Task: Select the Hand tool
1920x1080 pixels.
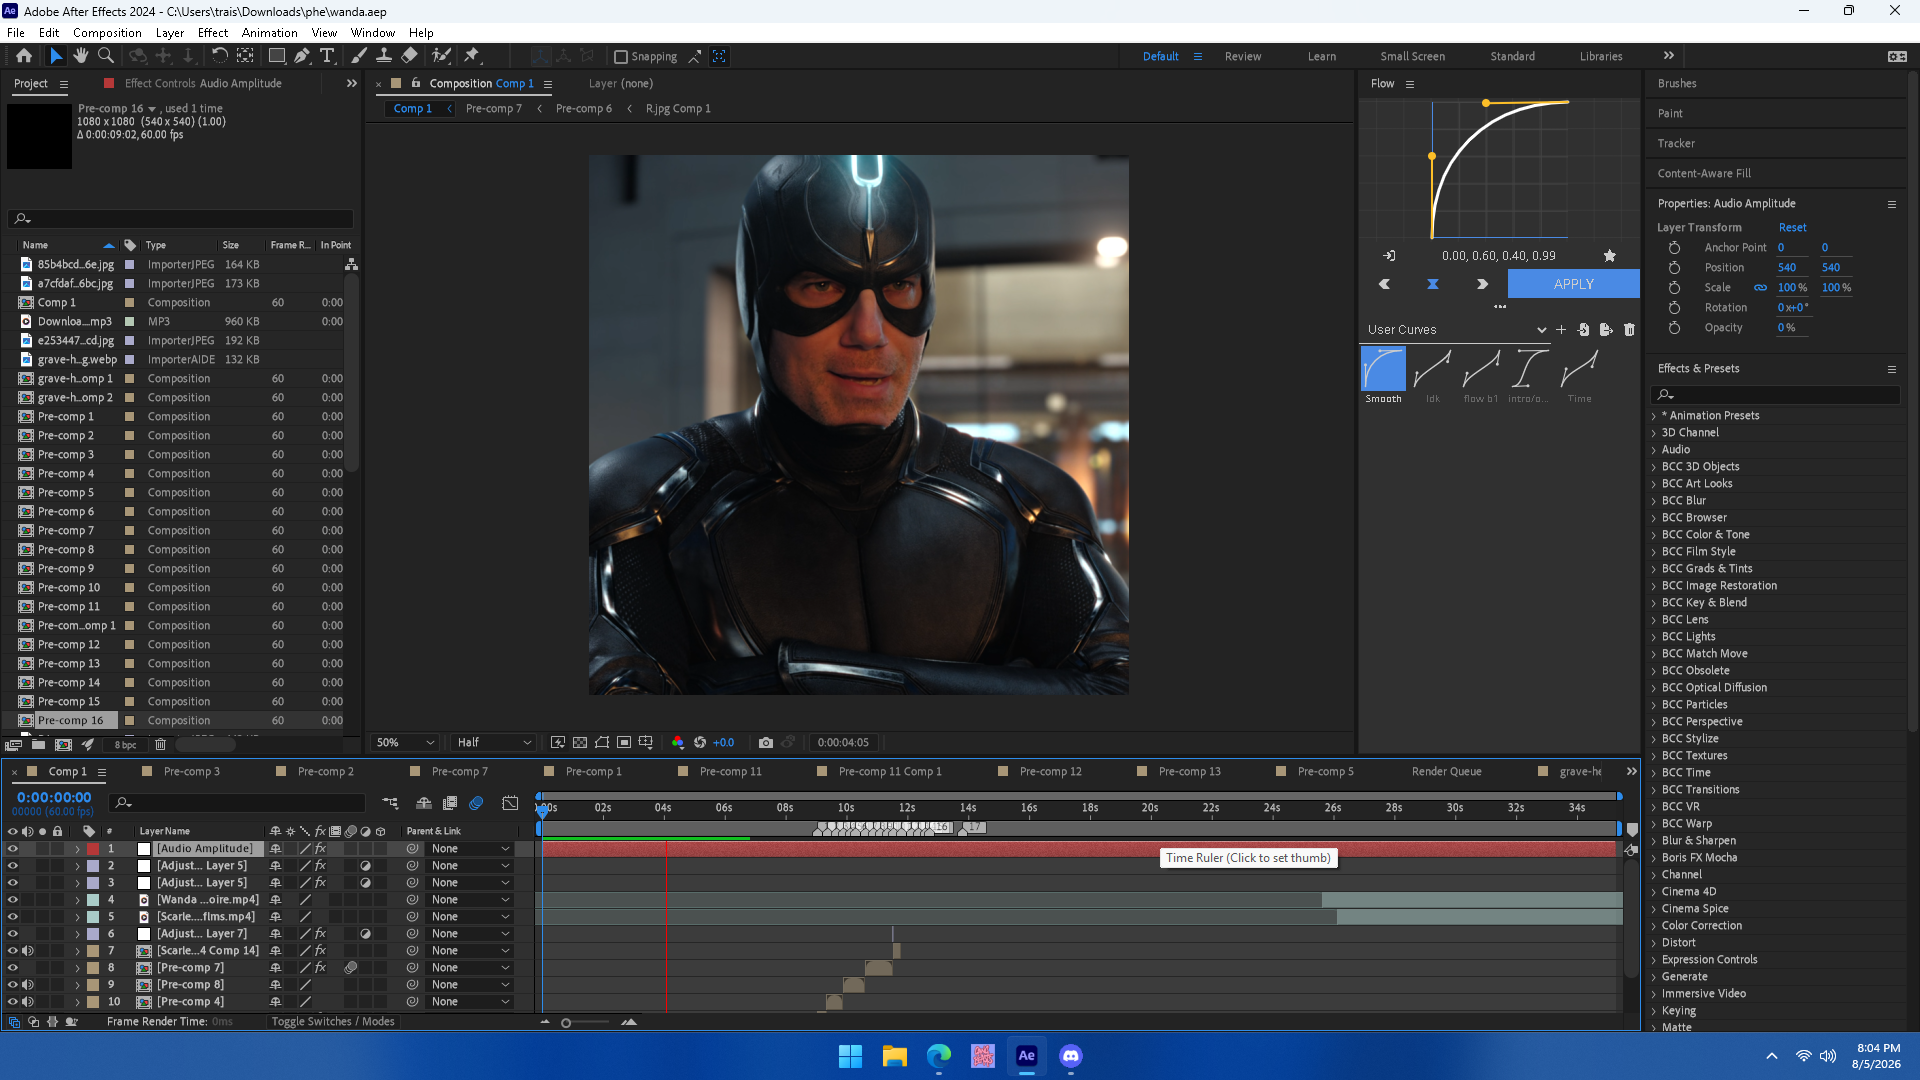Action: 81,56
